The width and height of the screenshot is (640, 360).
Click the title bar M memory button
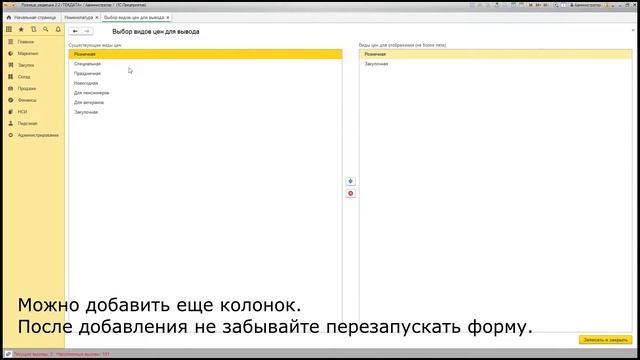pos(531,5)
